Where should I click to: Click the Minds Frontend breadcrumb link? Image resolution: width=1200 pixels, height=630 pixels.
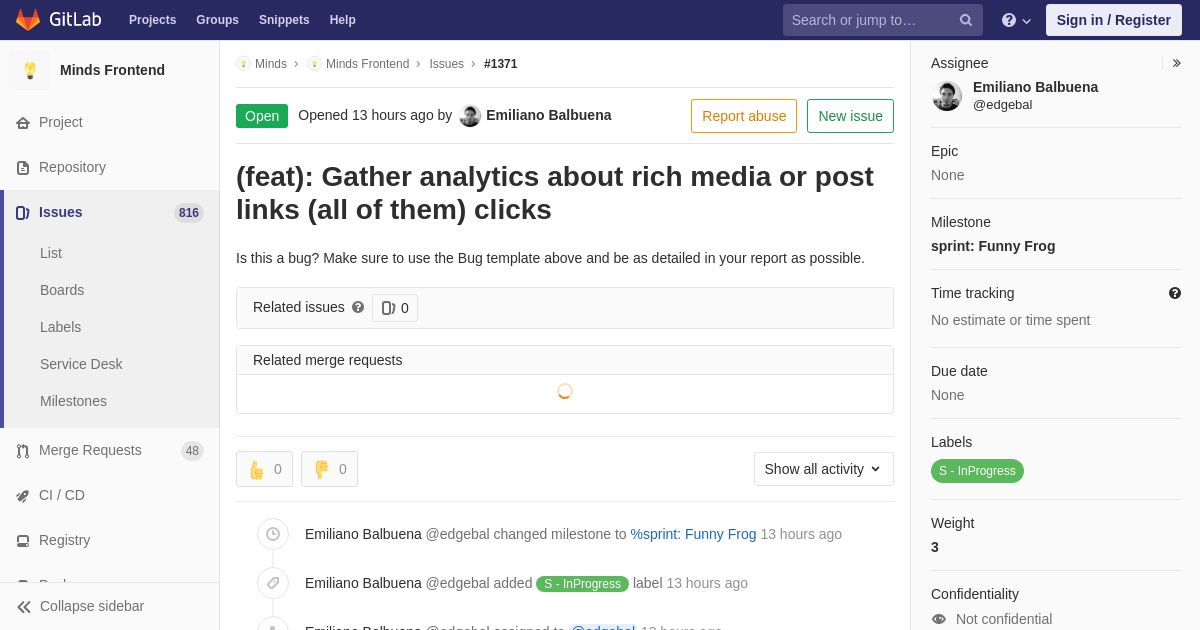367,64
